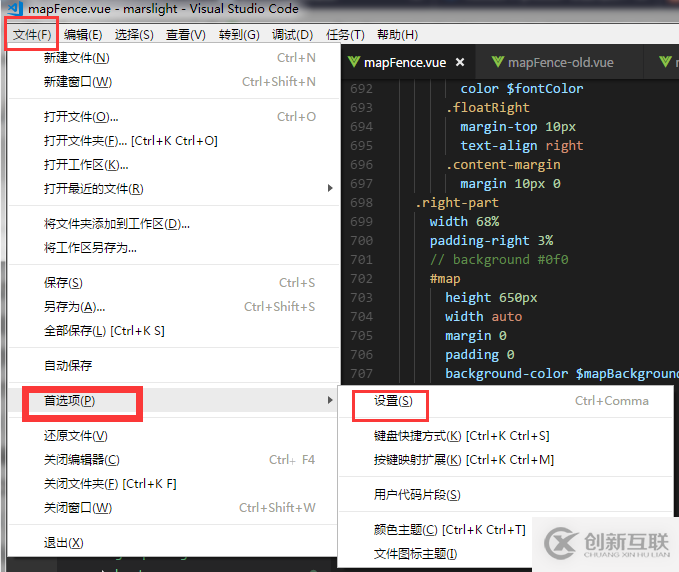Click the code text width 68%
The width and height of the screenshot is (679, 572).
click(465, 222)
